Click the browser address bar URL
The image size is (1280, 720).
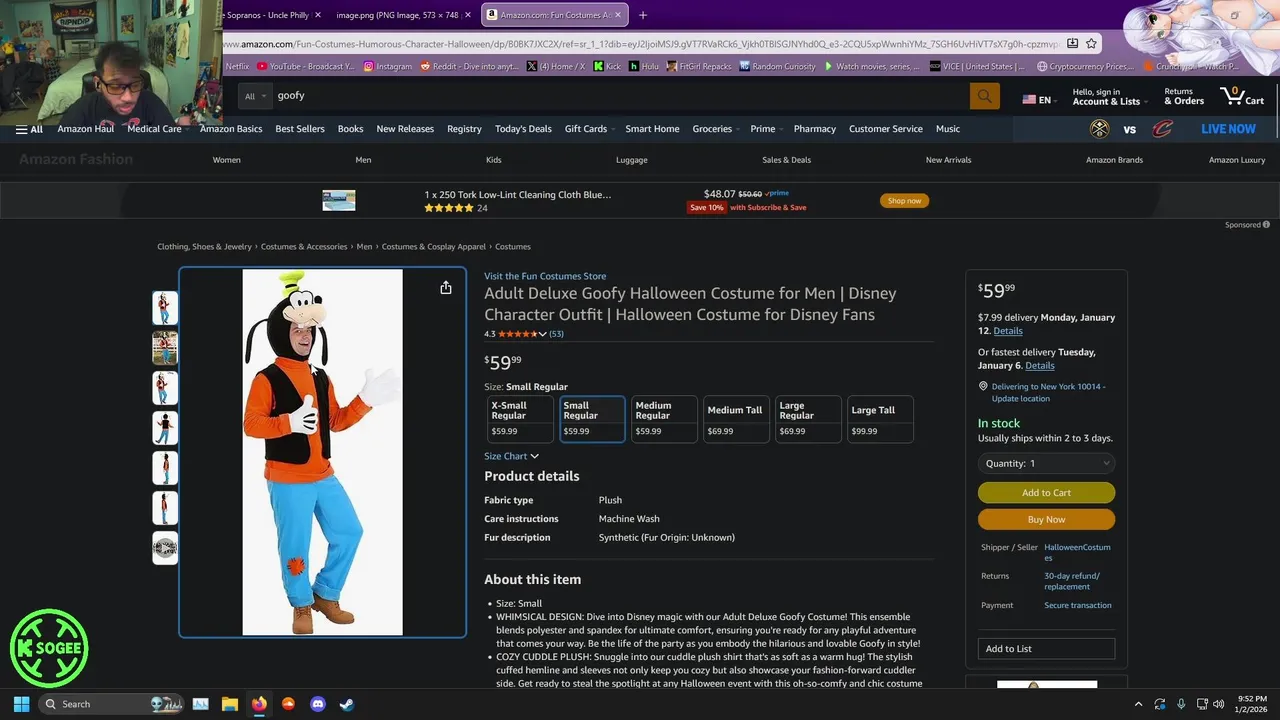tap(640, 44)
